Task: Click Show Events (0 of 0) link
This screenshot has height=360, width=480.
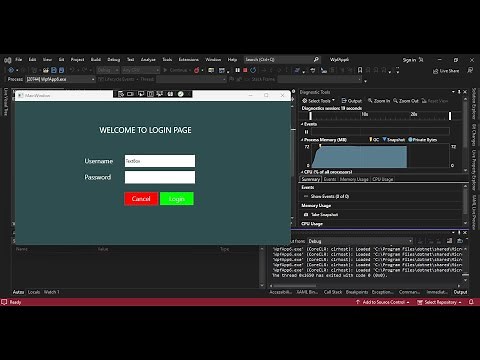Action: click(330, 196)
